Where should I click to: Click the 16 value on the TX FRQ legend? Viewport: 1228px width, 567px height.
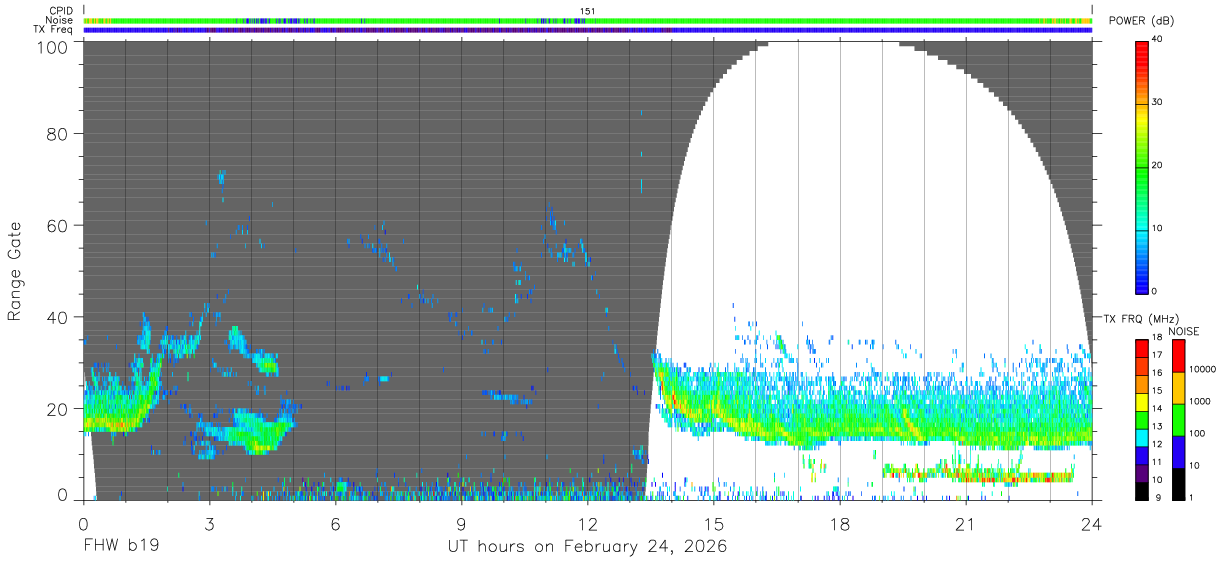pyautogui.click(x=1158, y=372)
